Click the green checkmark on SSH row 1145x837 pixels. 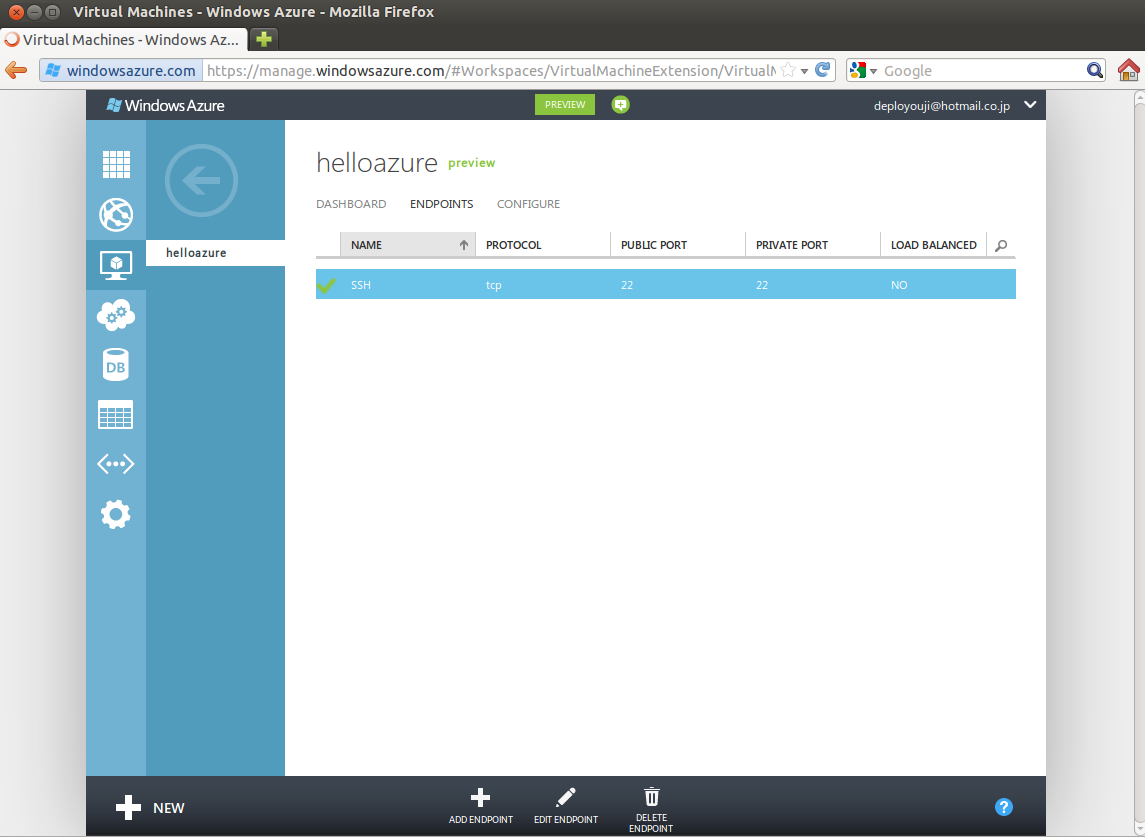click(x=326, y=285)
